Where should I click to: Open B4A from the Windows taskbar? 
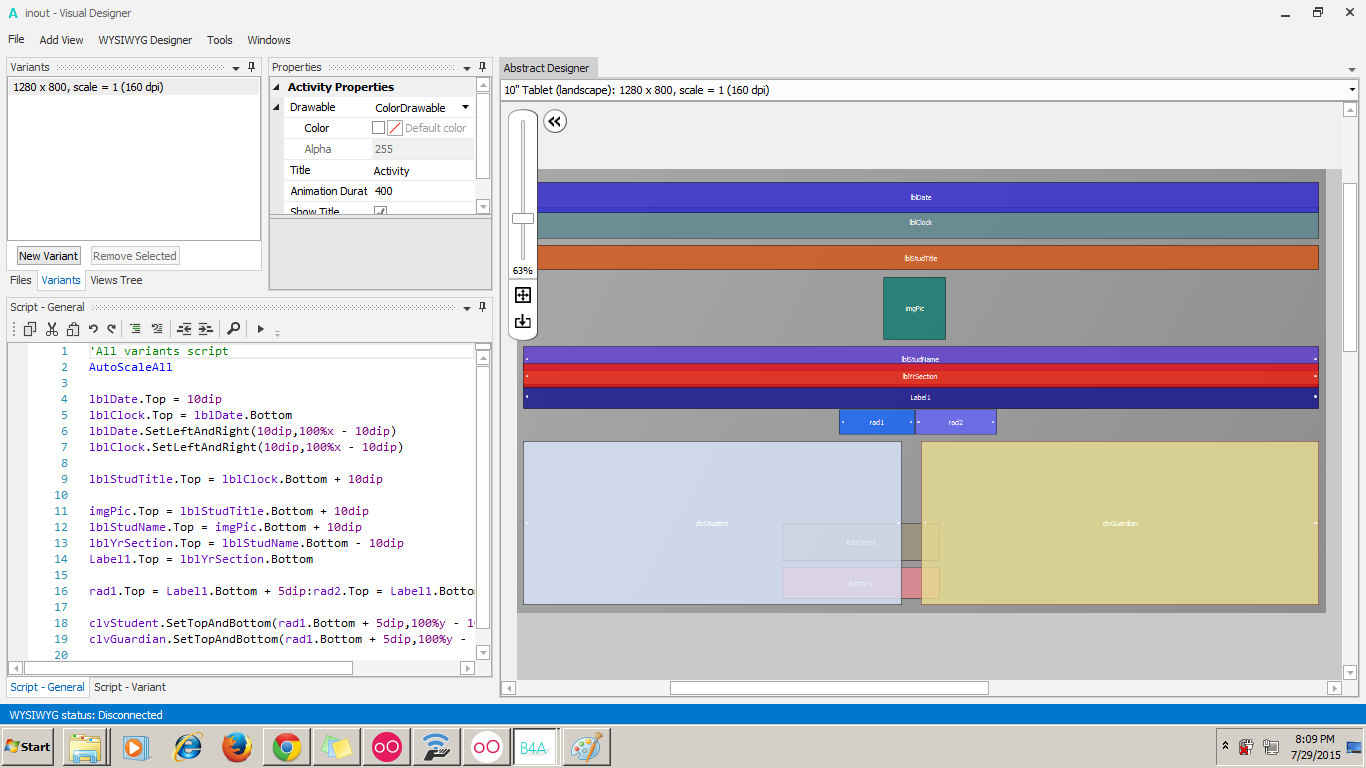coord(534,747)
